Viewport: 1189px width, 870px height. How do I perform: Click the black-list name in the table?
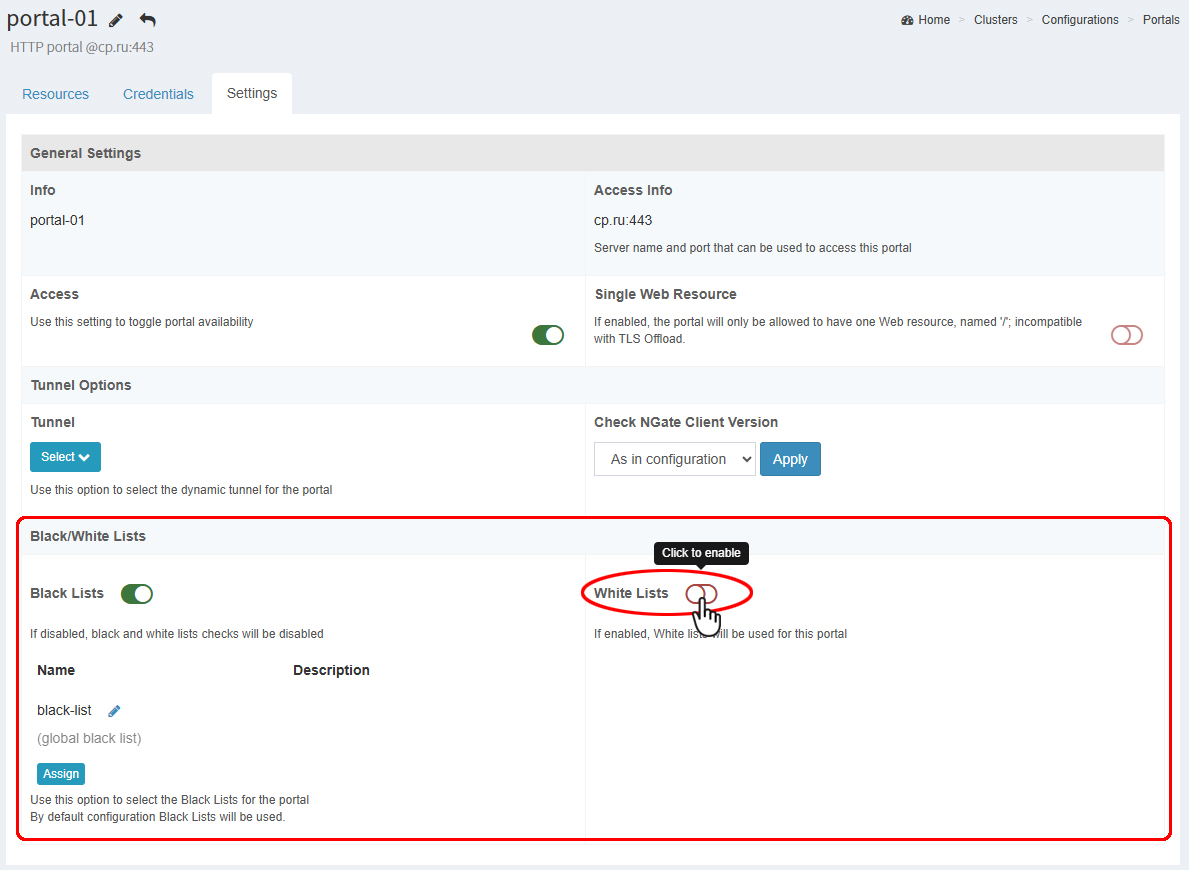(64, 711)
